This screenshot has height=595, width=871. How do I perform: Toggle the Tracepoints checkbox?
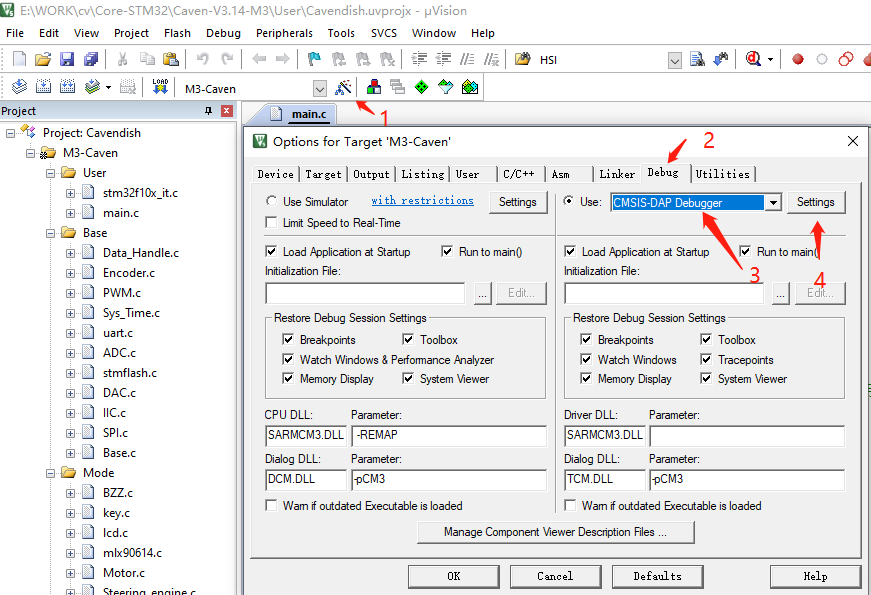pyautogui.click(x=706, y=359)
